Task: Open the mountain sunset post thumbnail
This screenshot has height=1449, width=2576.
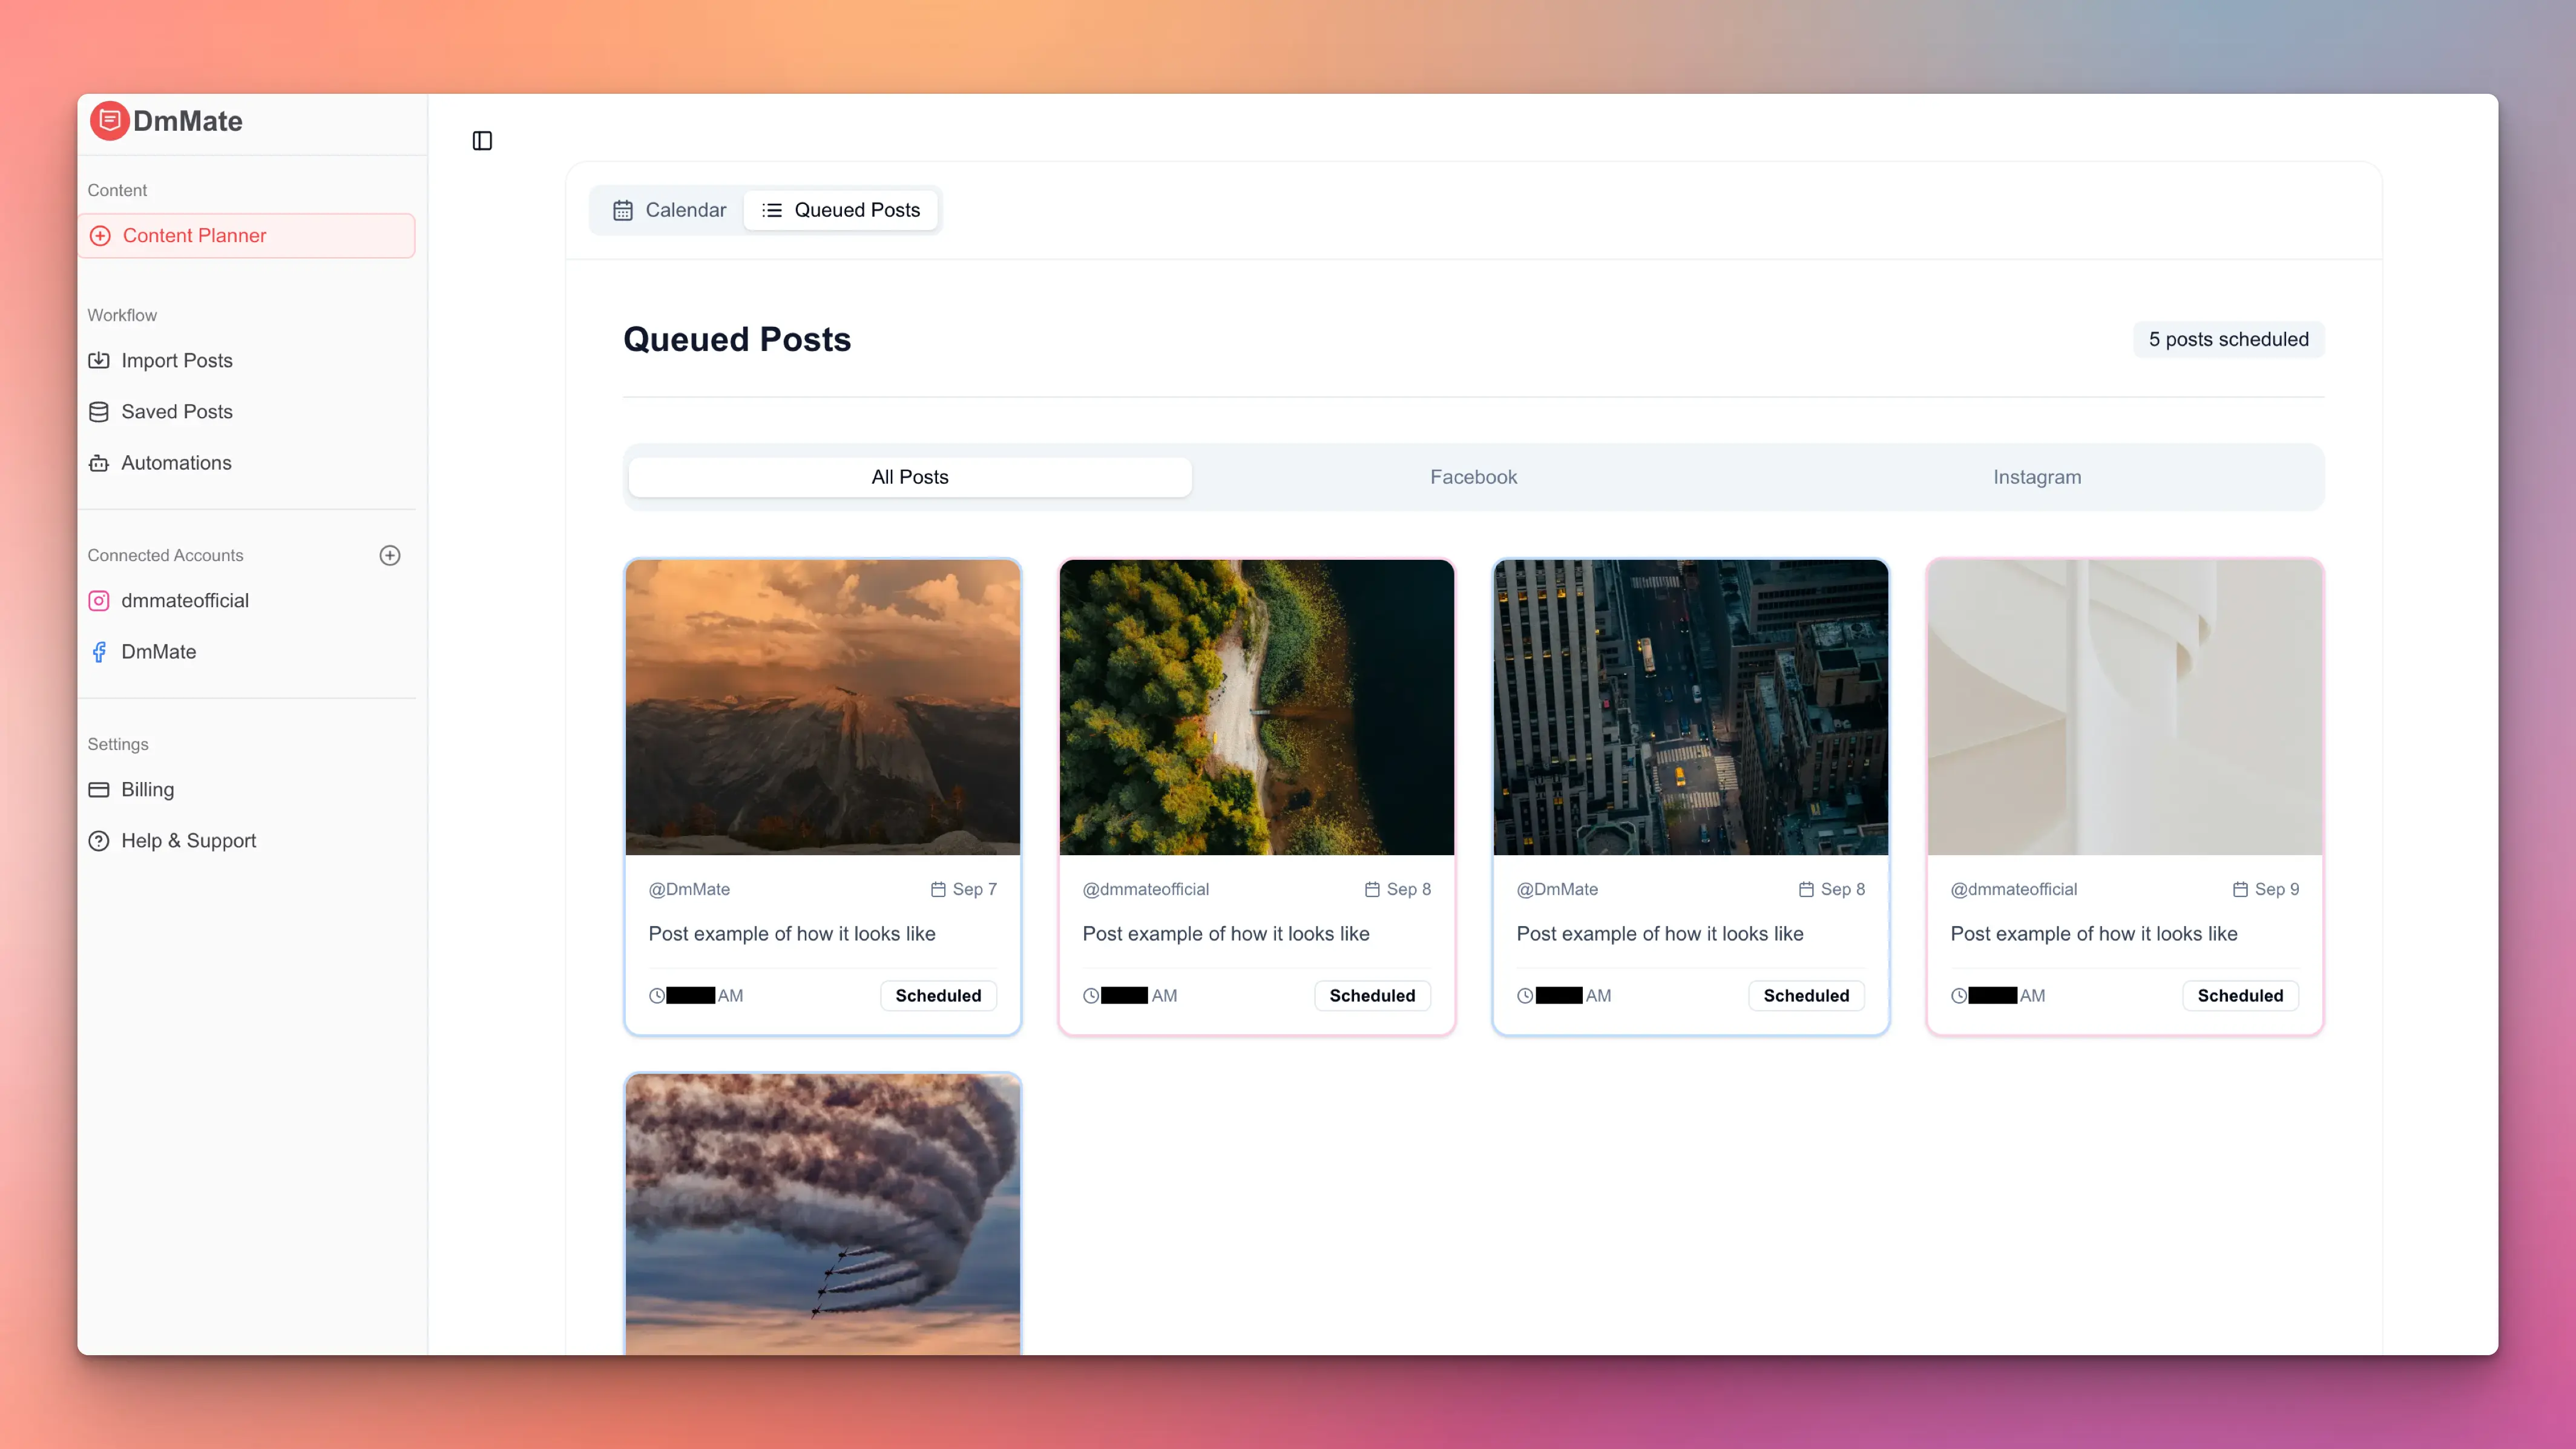Action: (x=822, y=706)
